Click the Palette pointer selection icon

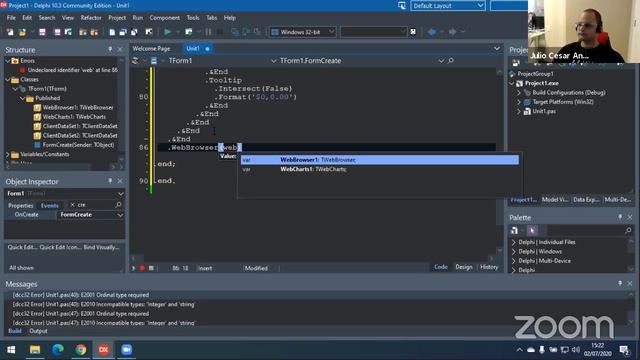coord(532,231)
